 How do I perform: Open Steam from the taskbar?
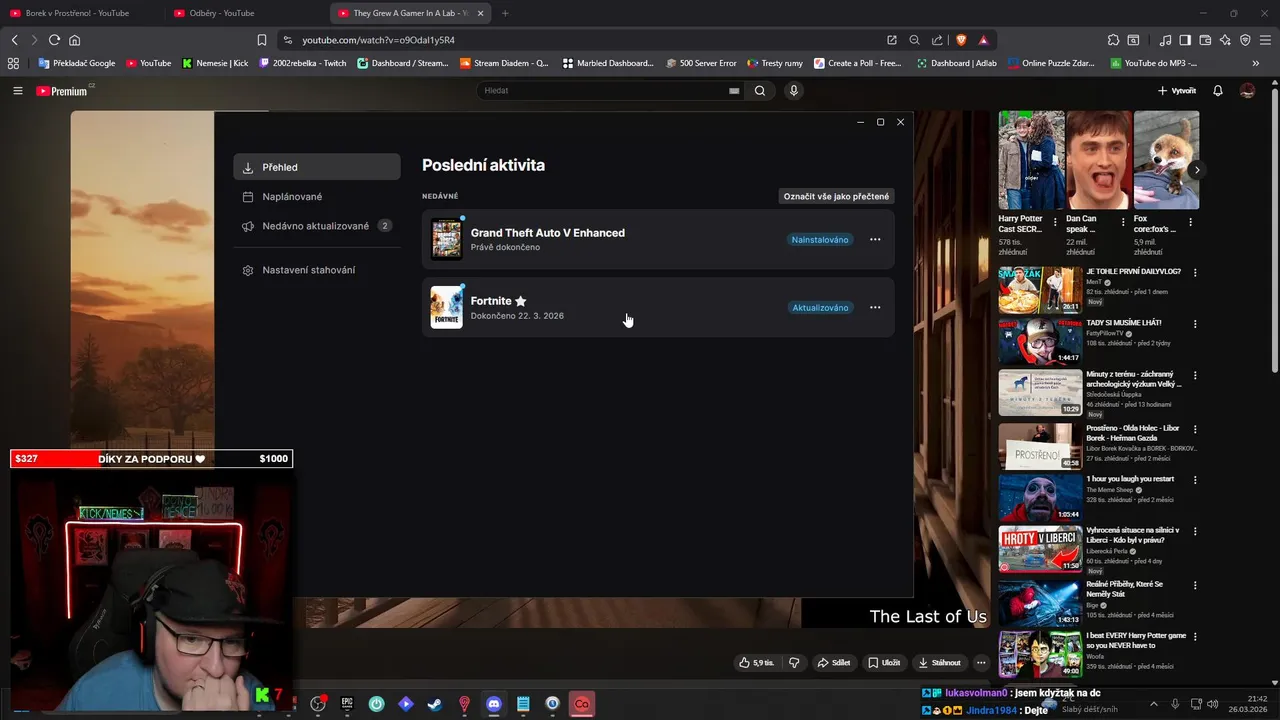[x=434, y=704]
